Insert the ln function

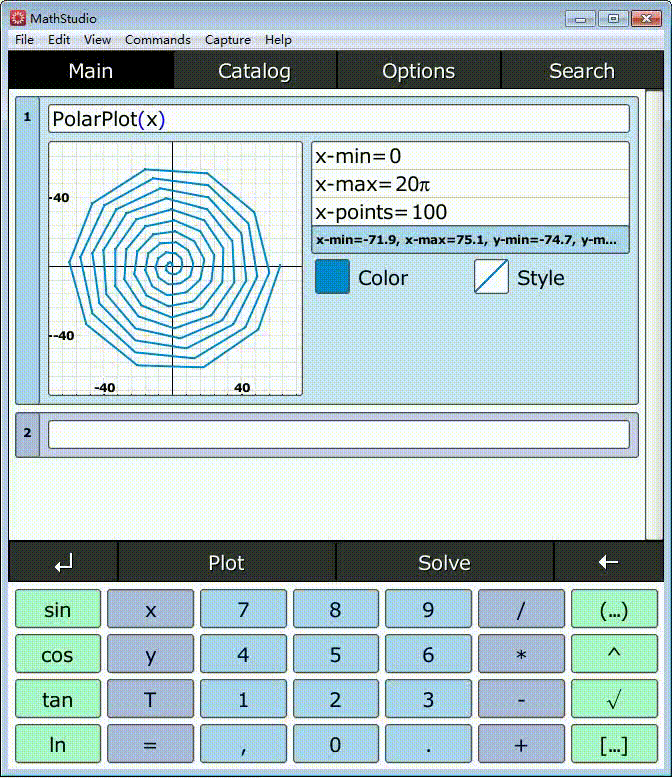point(58,744)
